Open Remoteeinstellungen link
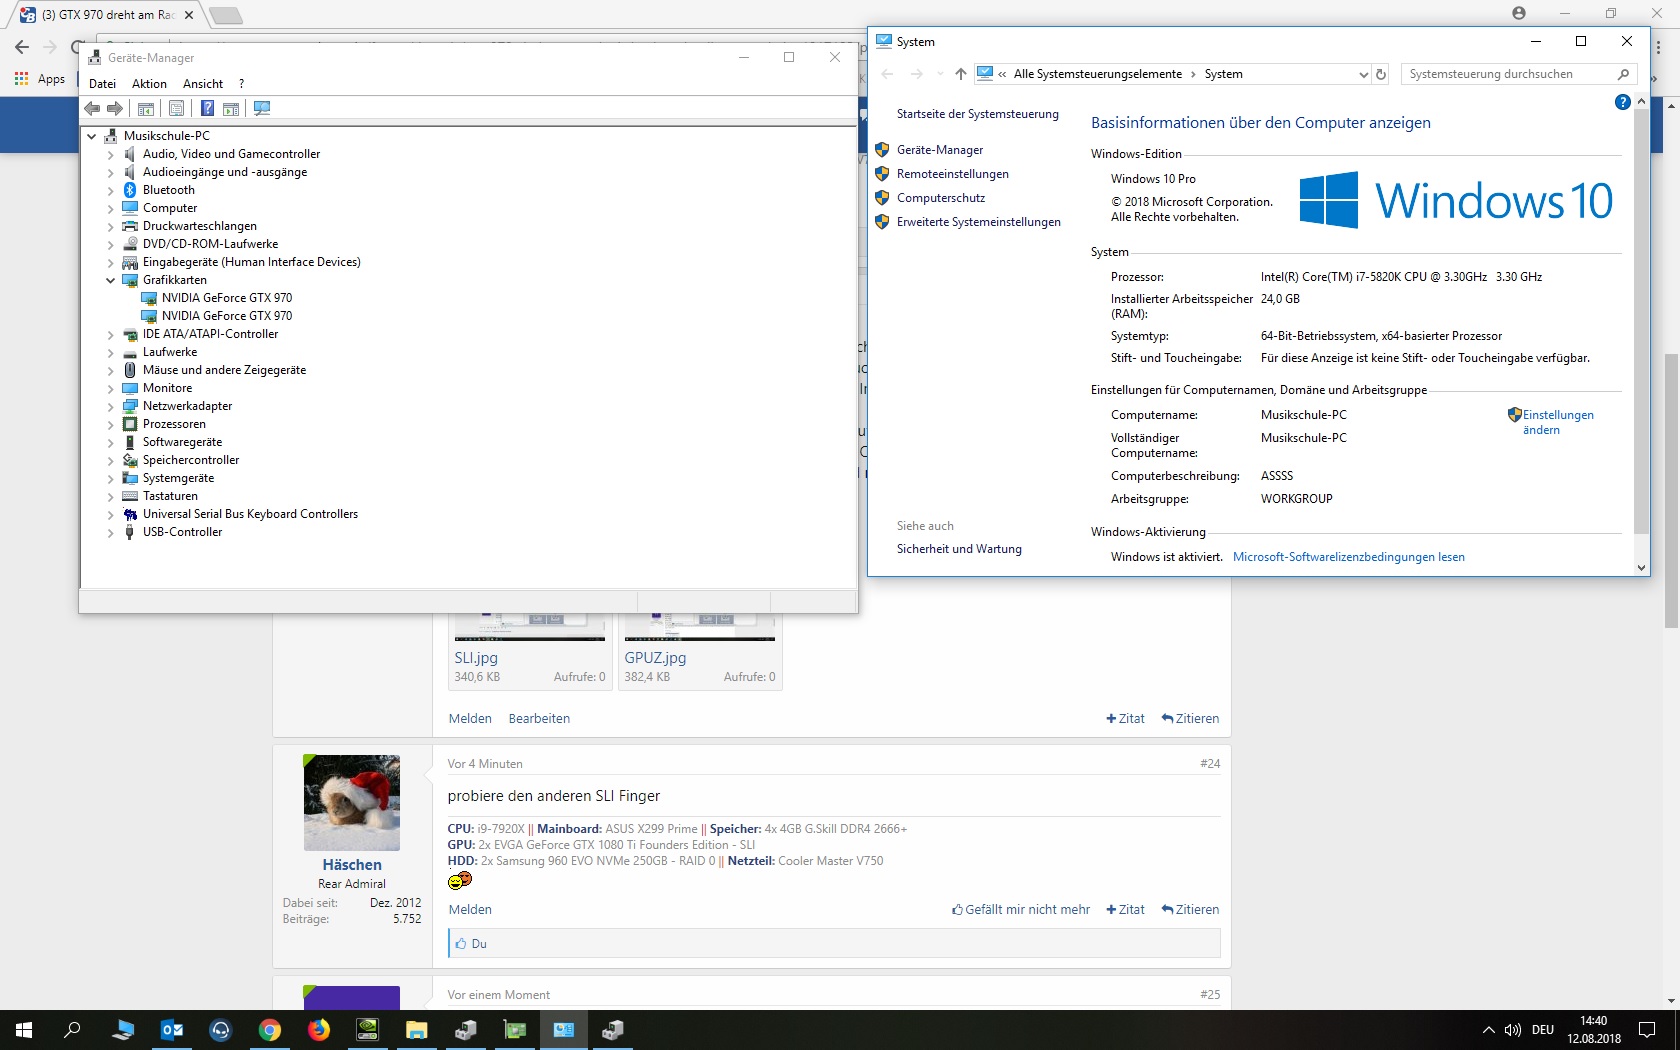This screenshot has width=1680, height=1050. tap(953, 174)
